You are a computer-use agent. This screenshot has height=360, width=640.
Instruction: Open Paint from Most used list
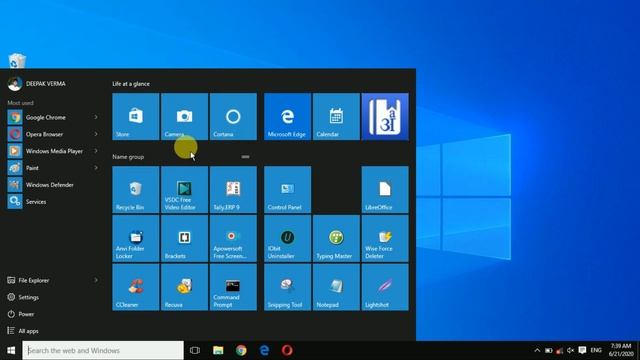53,168
